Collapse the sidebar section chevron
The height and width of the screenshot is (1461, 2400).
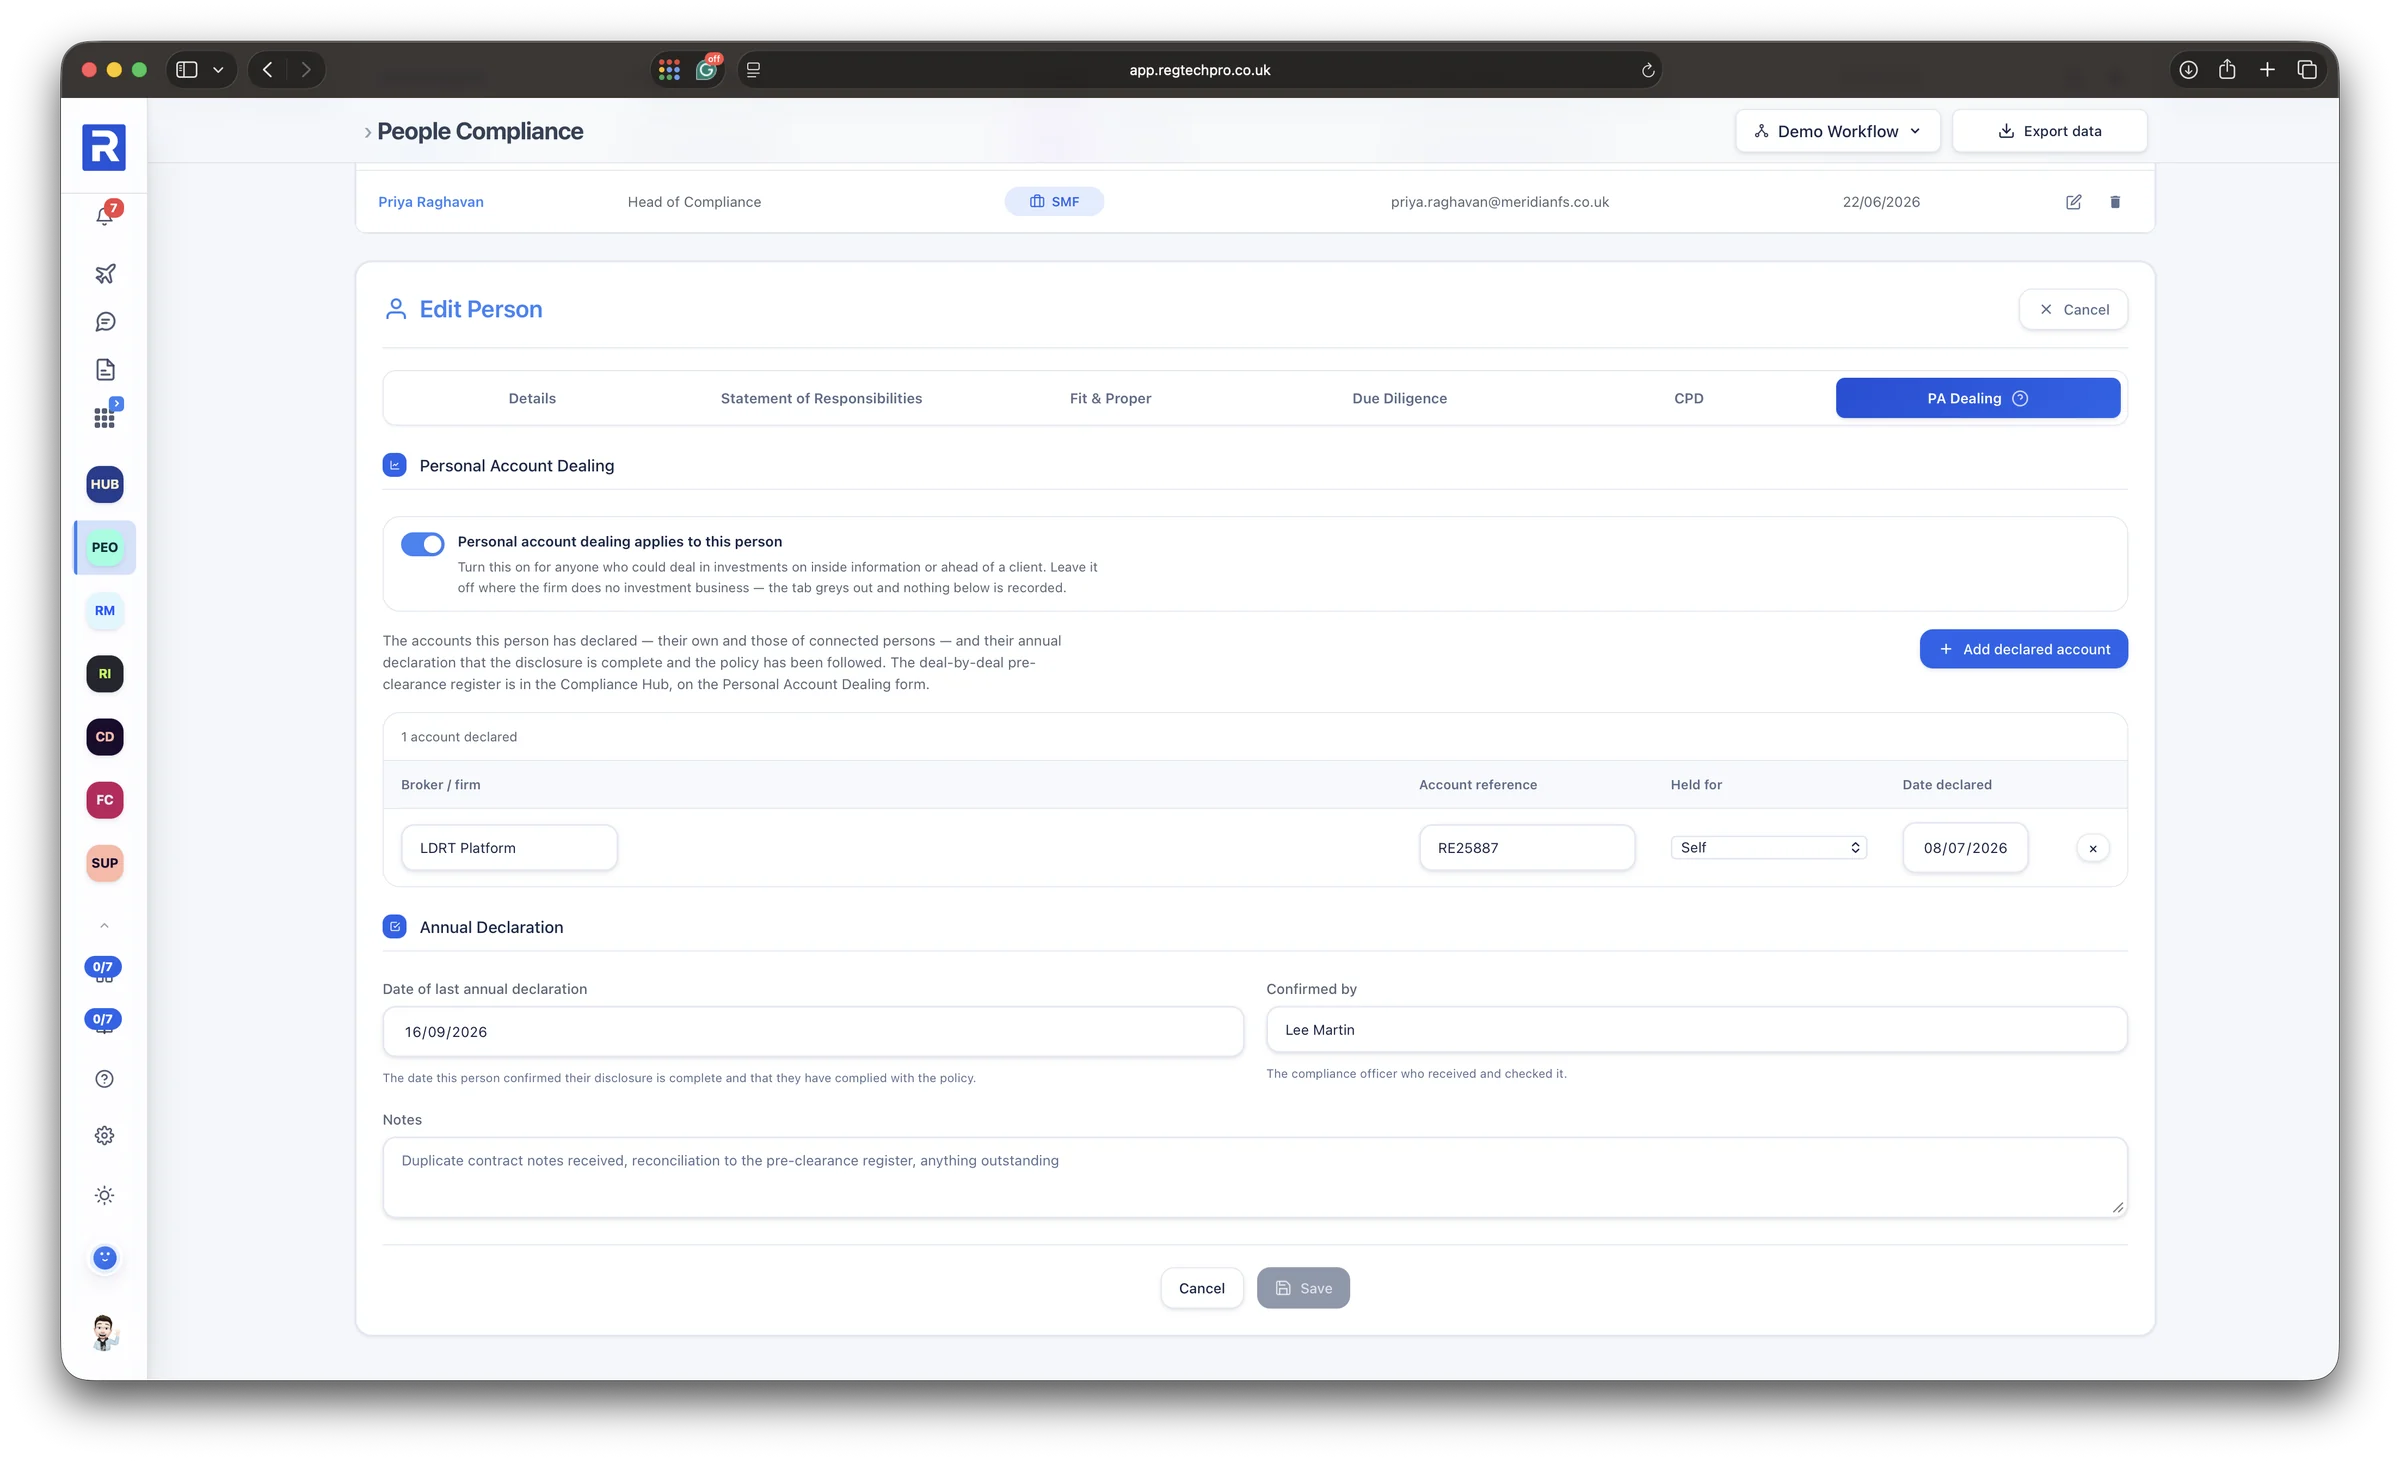point(105,926)
